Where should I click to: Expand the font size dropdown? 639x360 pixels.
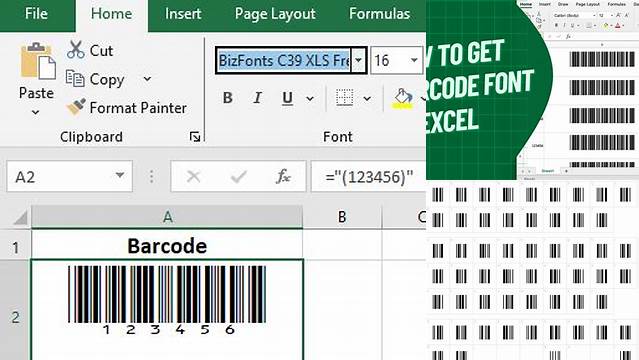point(414,60)
